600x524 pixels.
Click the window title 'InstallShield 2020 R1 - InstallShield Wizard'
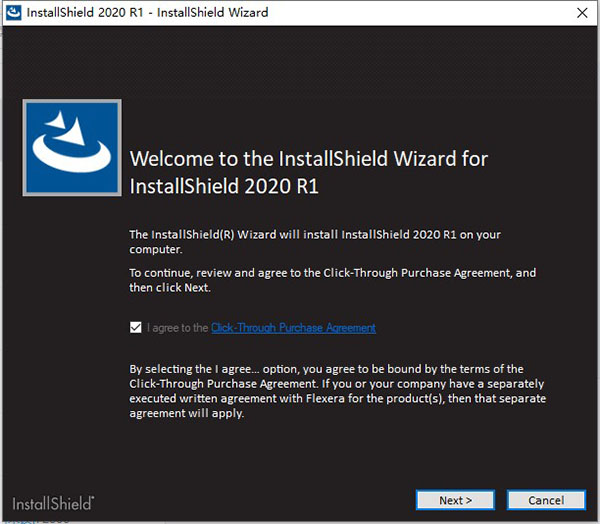click(x=150, y=13)
